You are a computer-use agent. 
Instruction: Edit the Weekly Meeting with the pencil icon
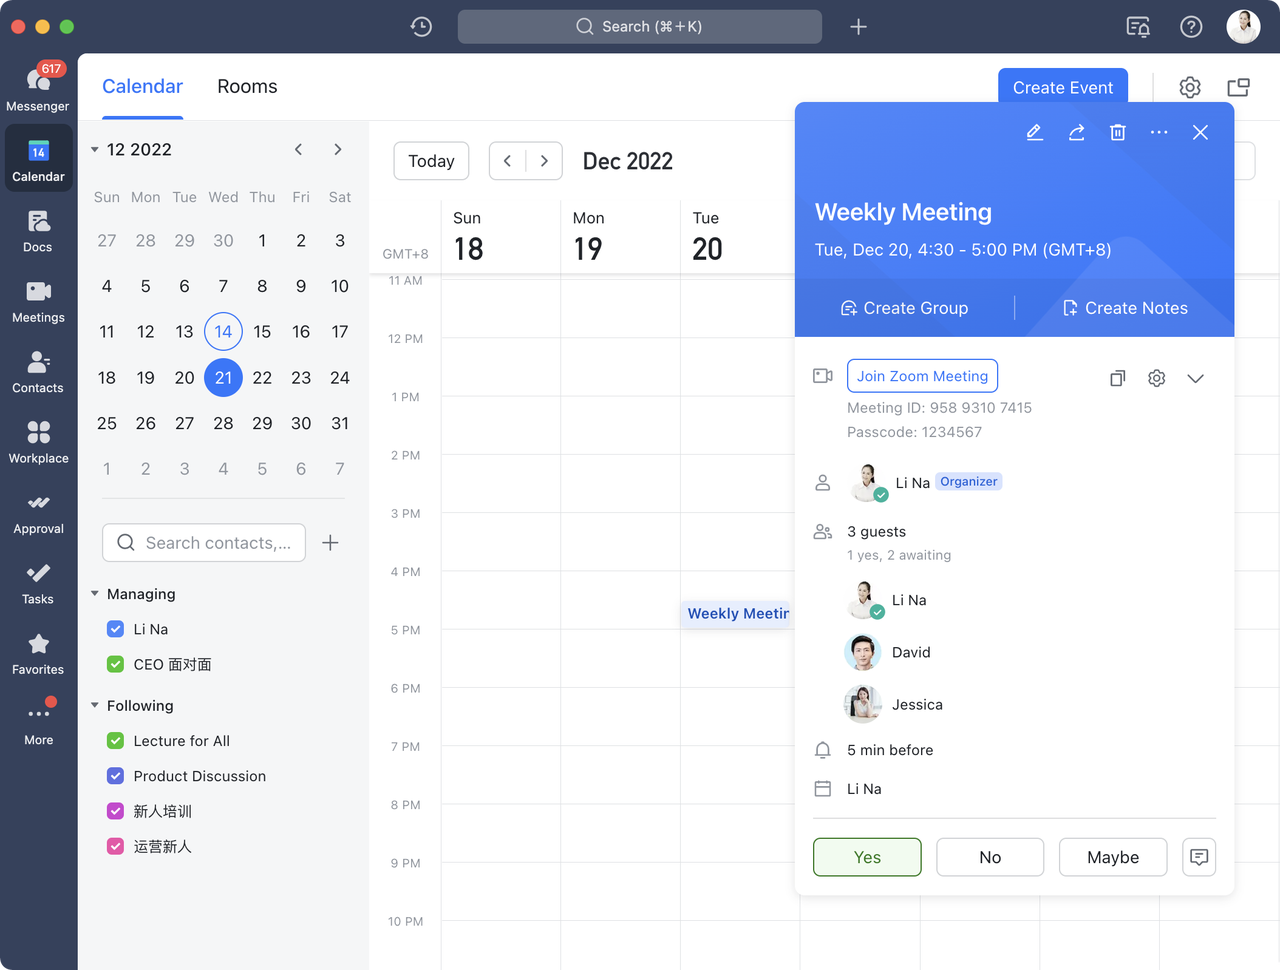pos(1034,131)
